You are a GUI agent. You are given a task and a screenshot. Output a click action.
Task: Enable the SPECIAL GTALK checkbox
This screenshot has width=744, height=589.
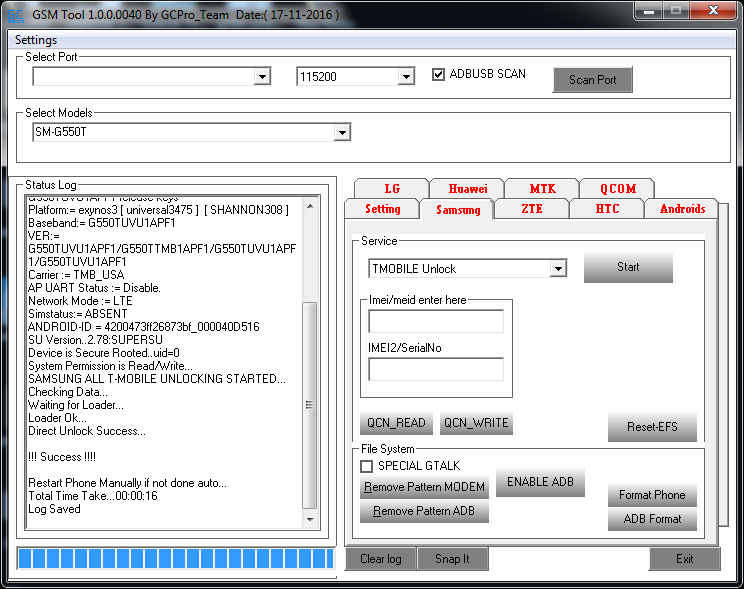tap(366, 466)
